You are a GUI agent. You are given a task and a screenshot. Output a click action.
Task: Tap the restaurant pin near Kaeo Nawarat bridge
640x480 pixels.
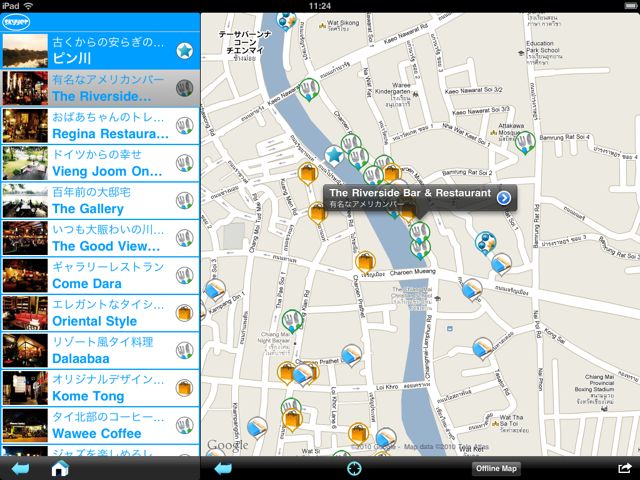point(309,89)
